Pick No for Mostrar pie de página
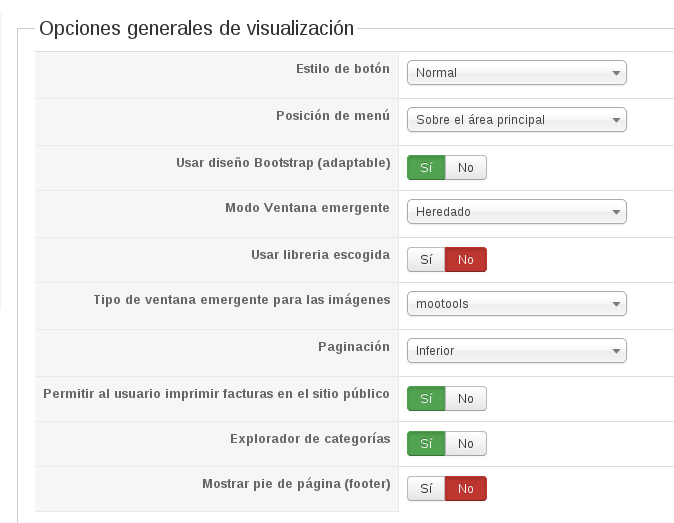 [466, 489]
